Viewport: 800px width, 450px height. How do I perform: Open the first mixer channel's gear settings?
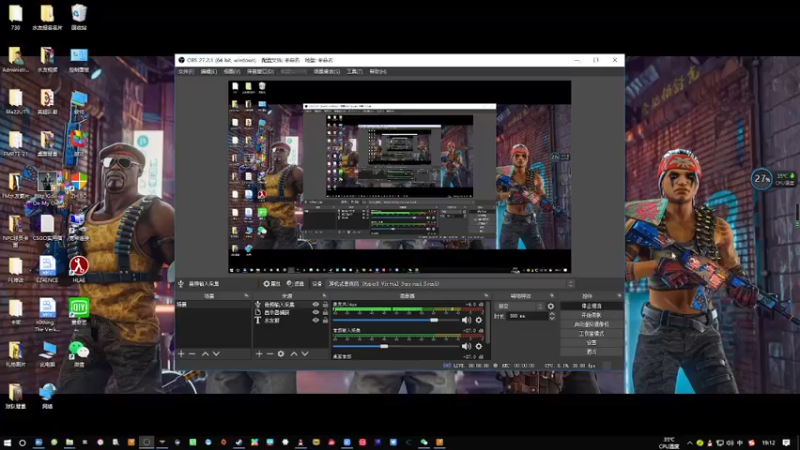479,320
